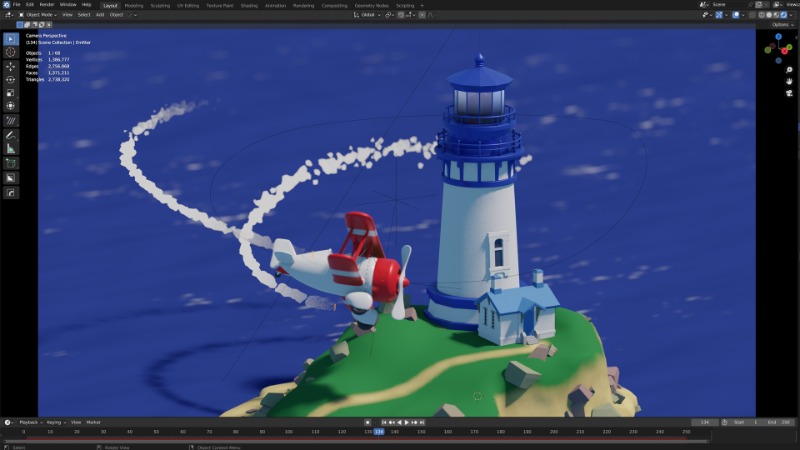Click the Playback button in timeline

click(28, 422)
